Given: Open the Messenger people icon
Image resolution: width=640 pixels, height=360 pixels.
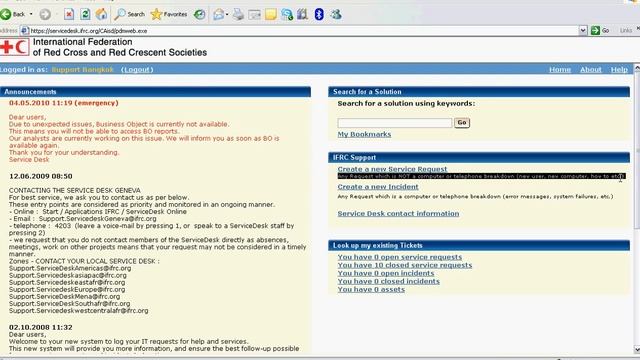Looking at the screenshot, I should 336,15.
